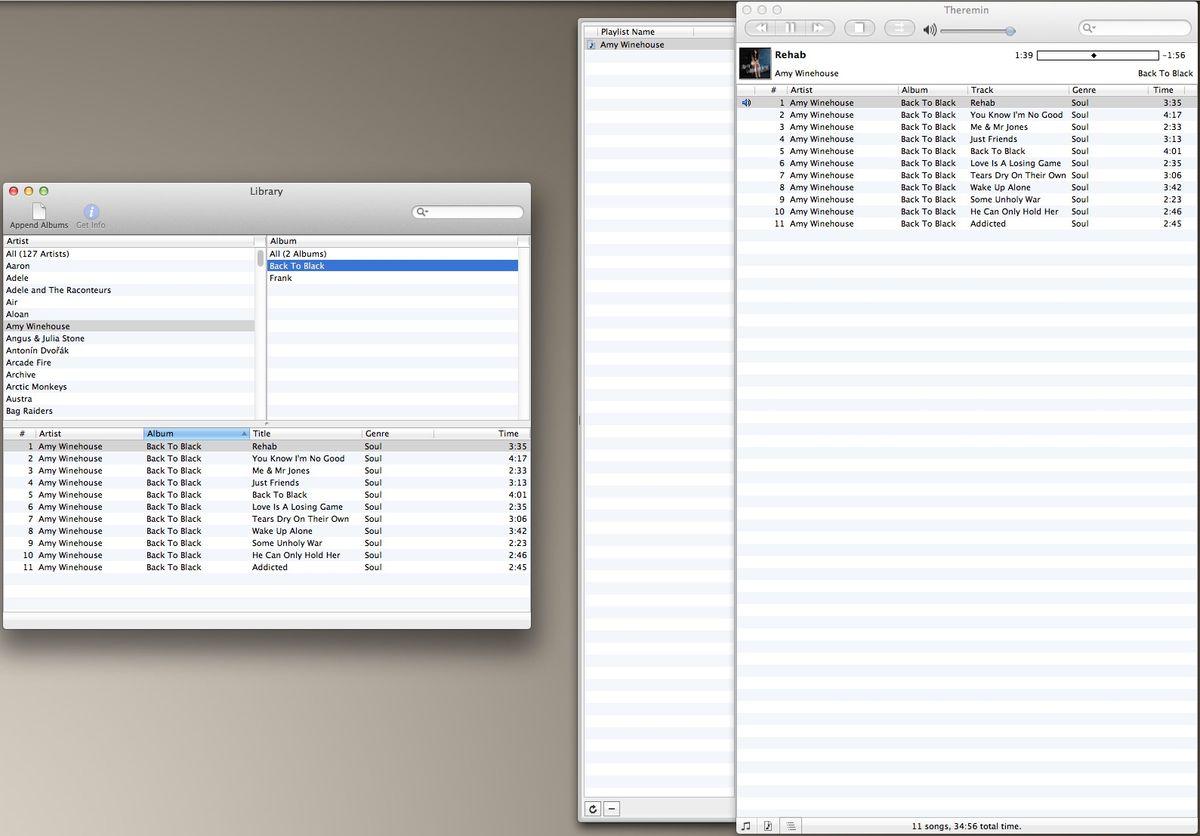Sort Theremin playlist by Track column header
Image resolution: width=1200 pixels, height=836 pixels.
(1018, 90)
